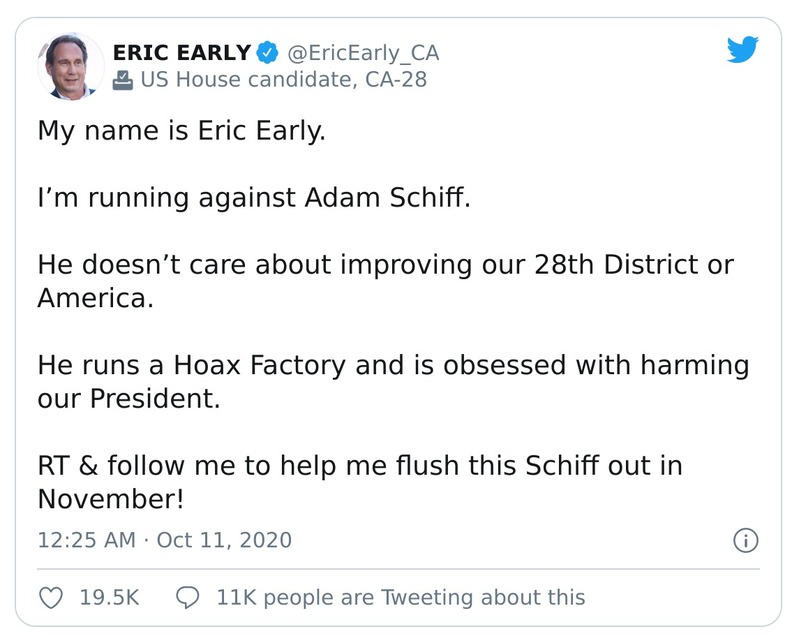
Task: Click the Twitter bird logo
Action: point(744,50)
